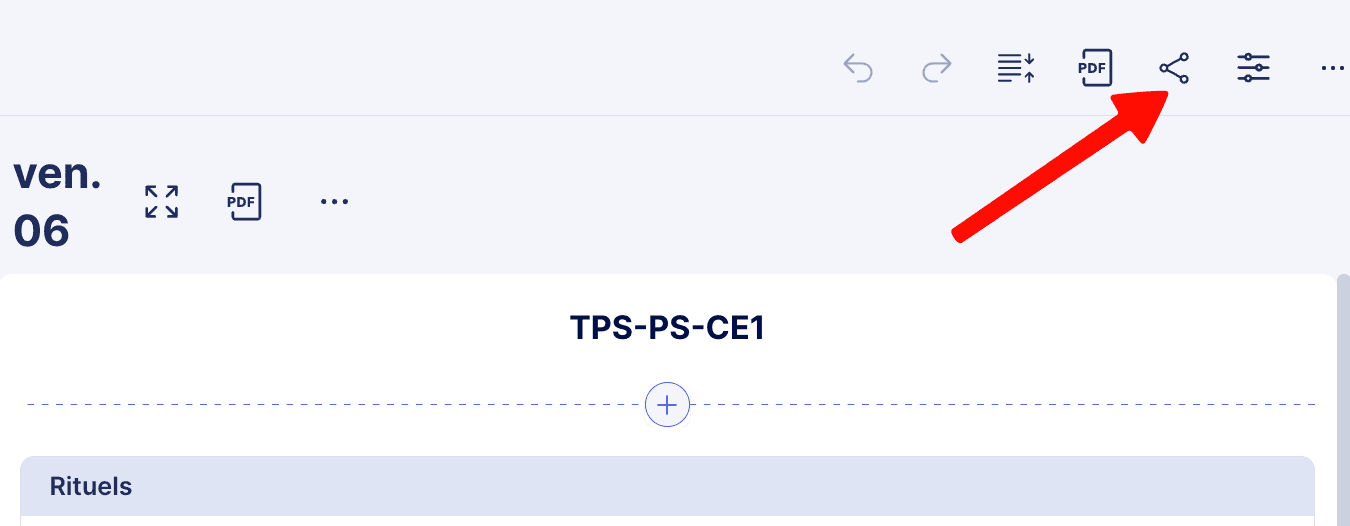Click the line reorder icon in top toolbar

1016,68
